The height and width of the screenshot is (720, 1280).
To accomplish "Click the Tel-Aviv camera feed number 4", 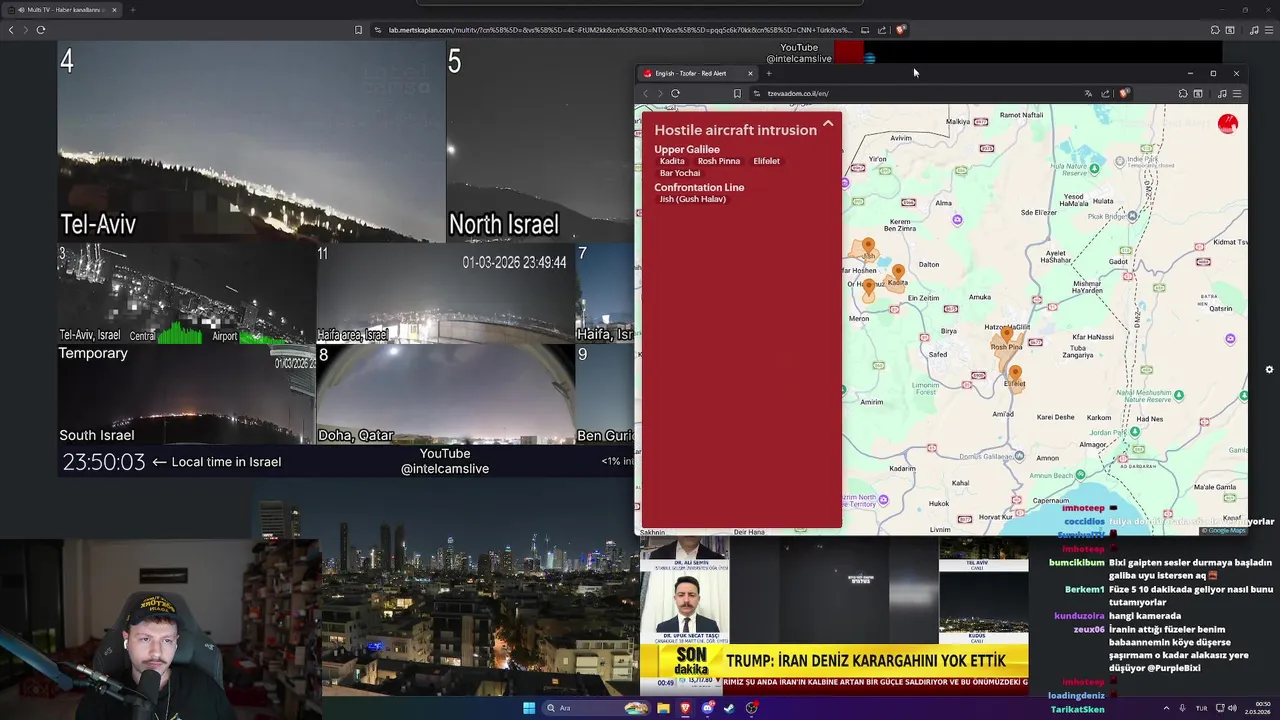I will point(251,141).
